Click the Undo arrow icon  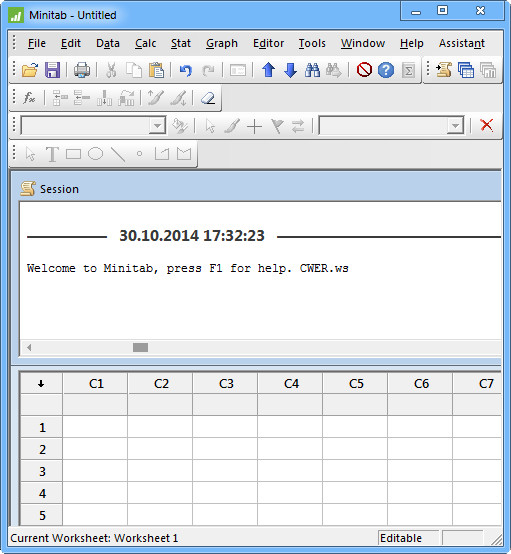click(x=186, y=70)
